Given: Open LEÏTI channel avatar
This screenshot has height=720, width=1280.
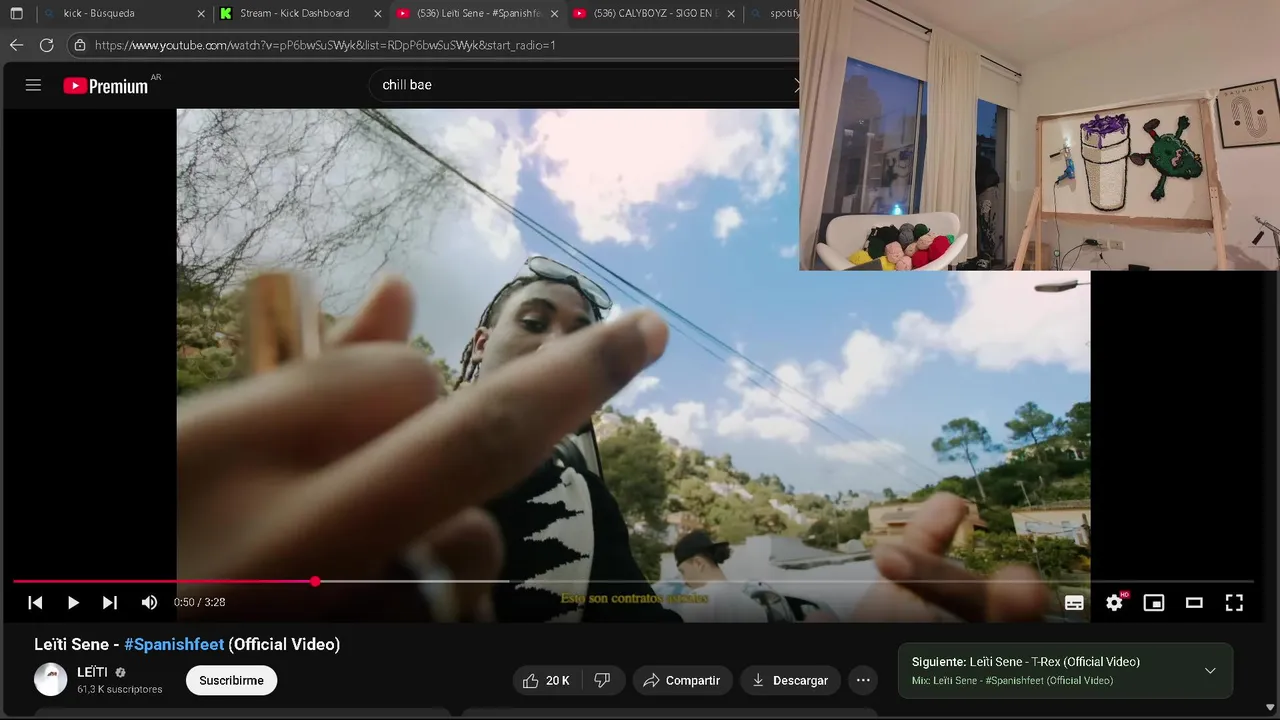Looking at the screenshot, I should pos(51,679).
